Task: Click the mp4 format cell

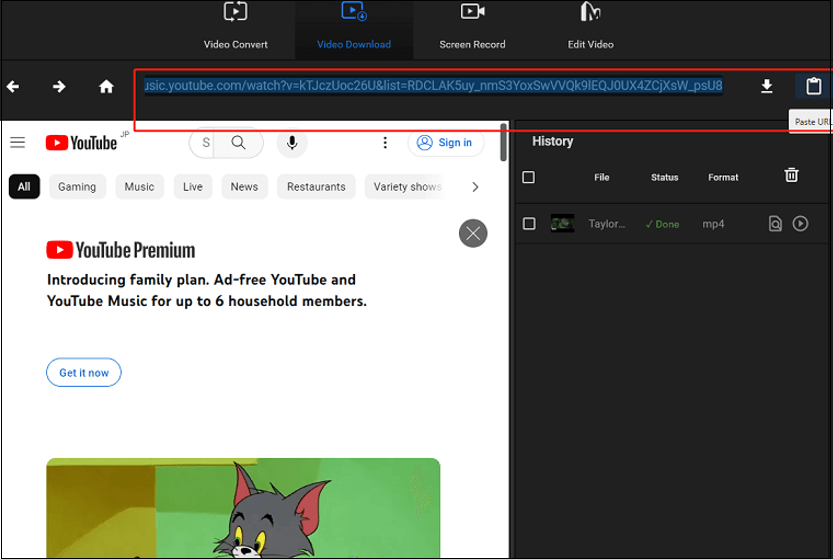Action: (713, 224)
